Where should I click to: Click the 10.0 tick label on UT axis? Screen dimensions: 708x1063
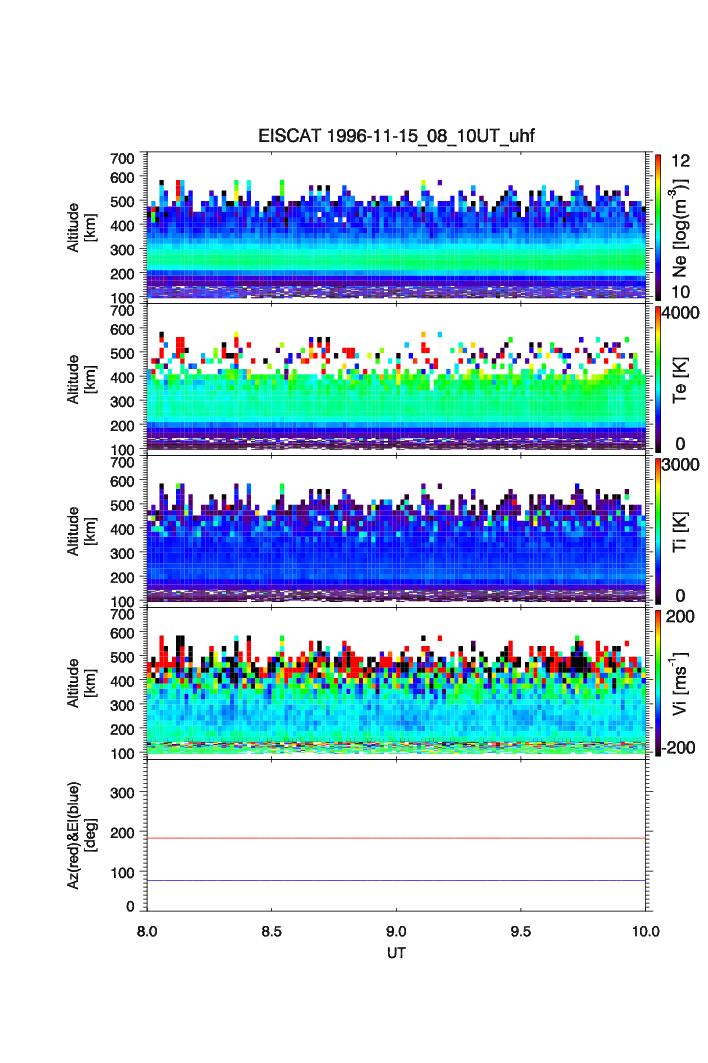point(645,931)
